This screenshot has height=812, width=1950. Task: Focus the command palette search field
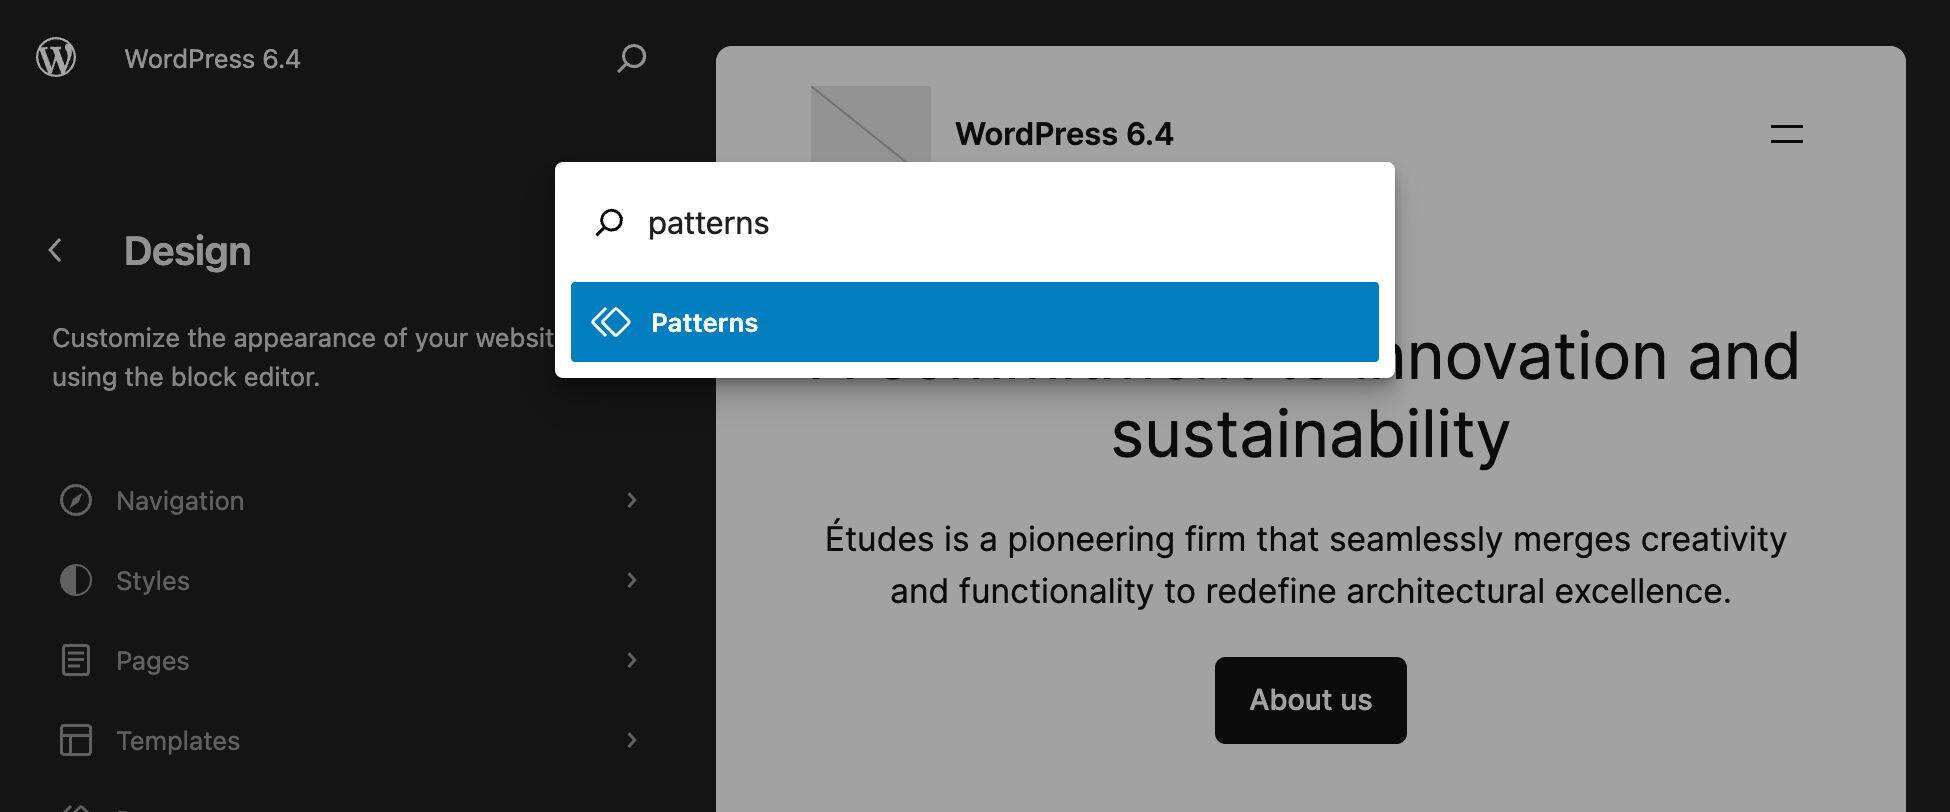pos(1000,223)
